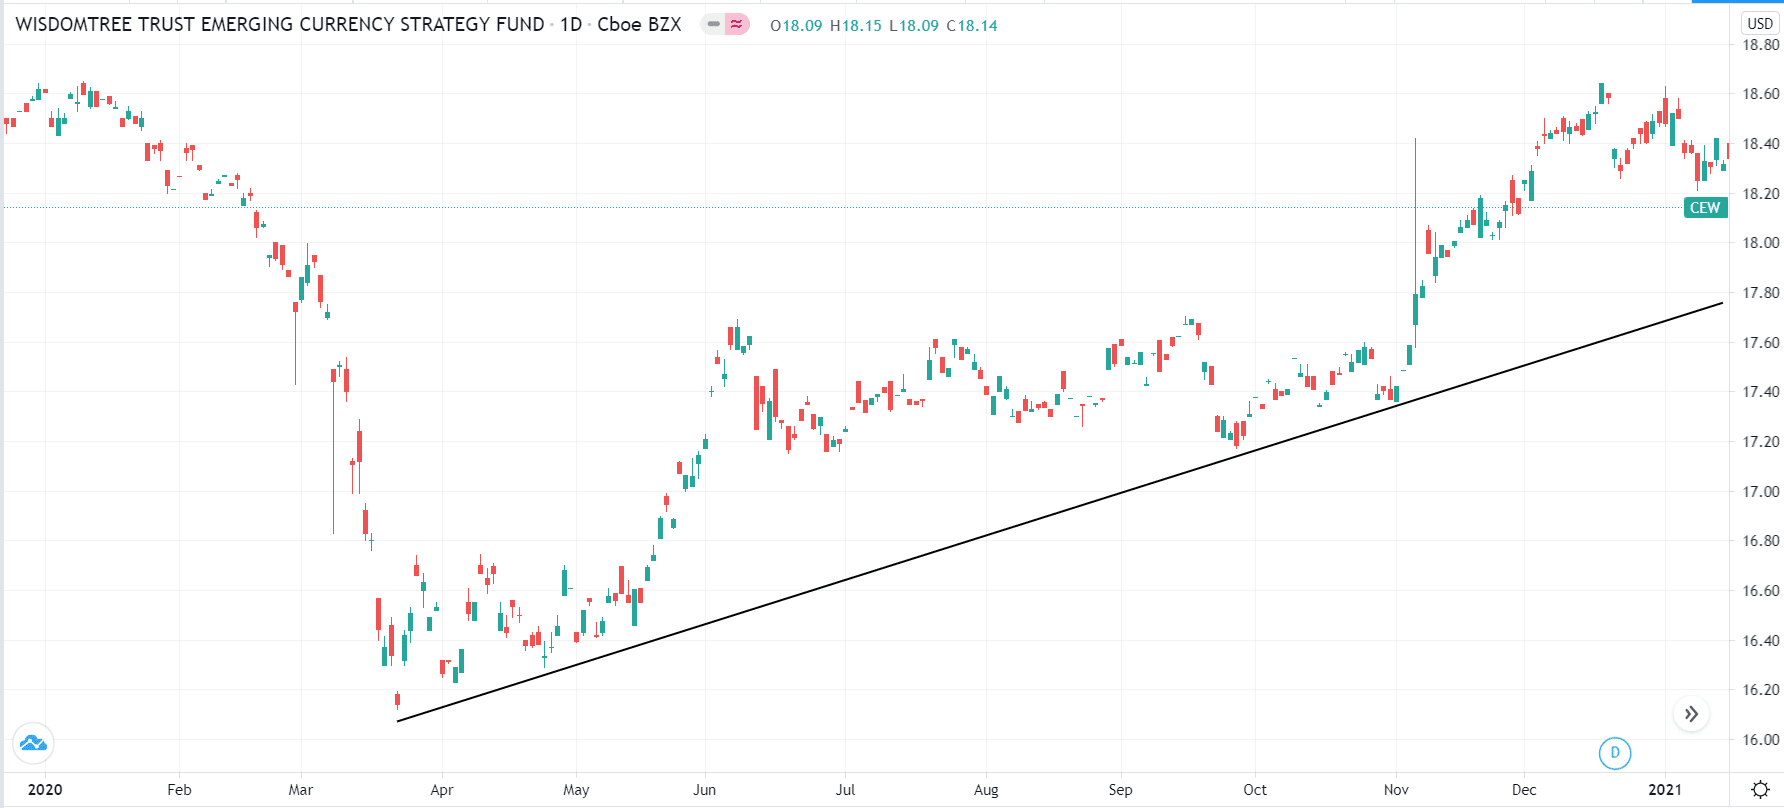Click 16.00 on the price axis
Image resolution: width=1784 pixels, height=808 pixels.
point(1760,740)
